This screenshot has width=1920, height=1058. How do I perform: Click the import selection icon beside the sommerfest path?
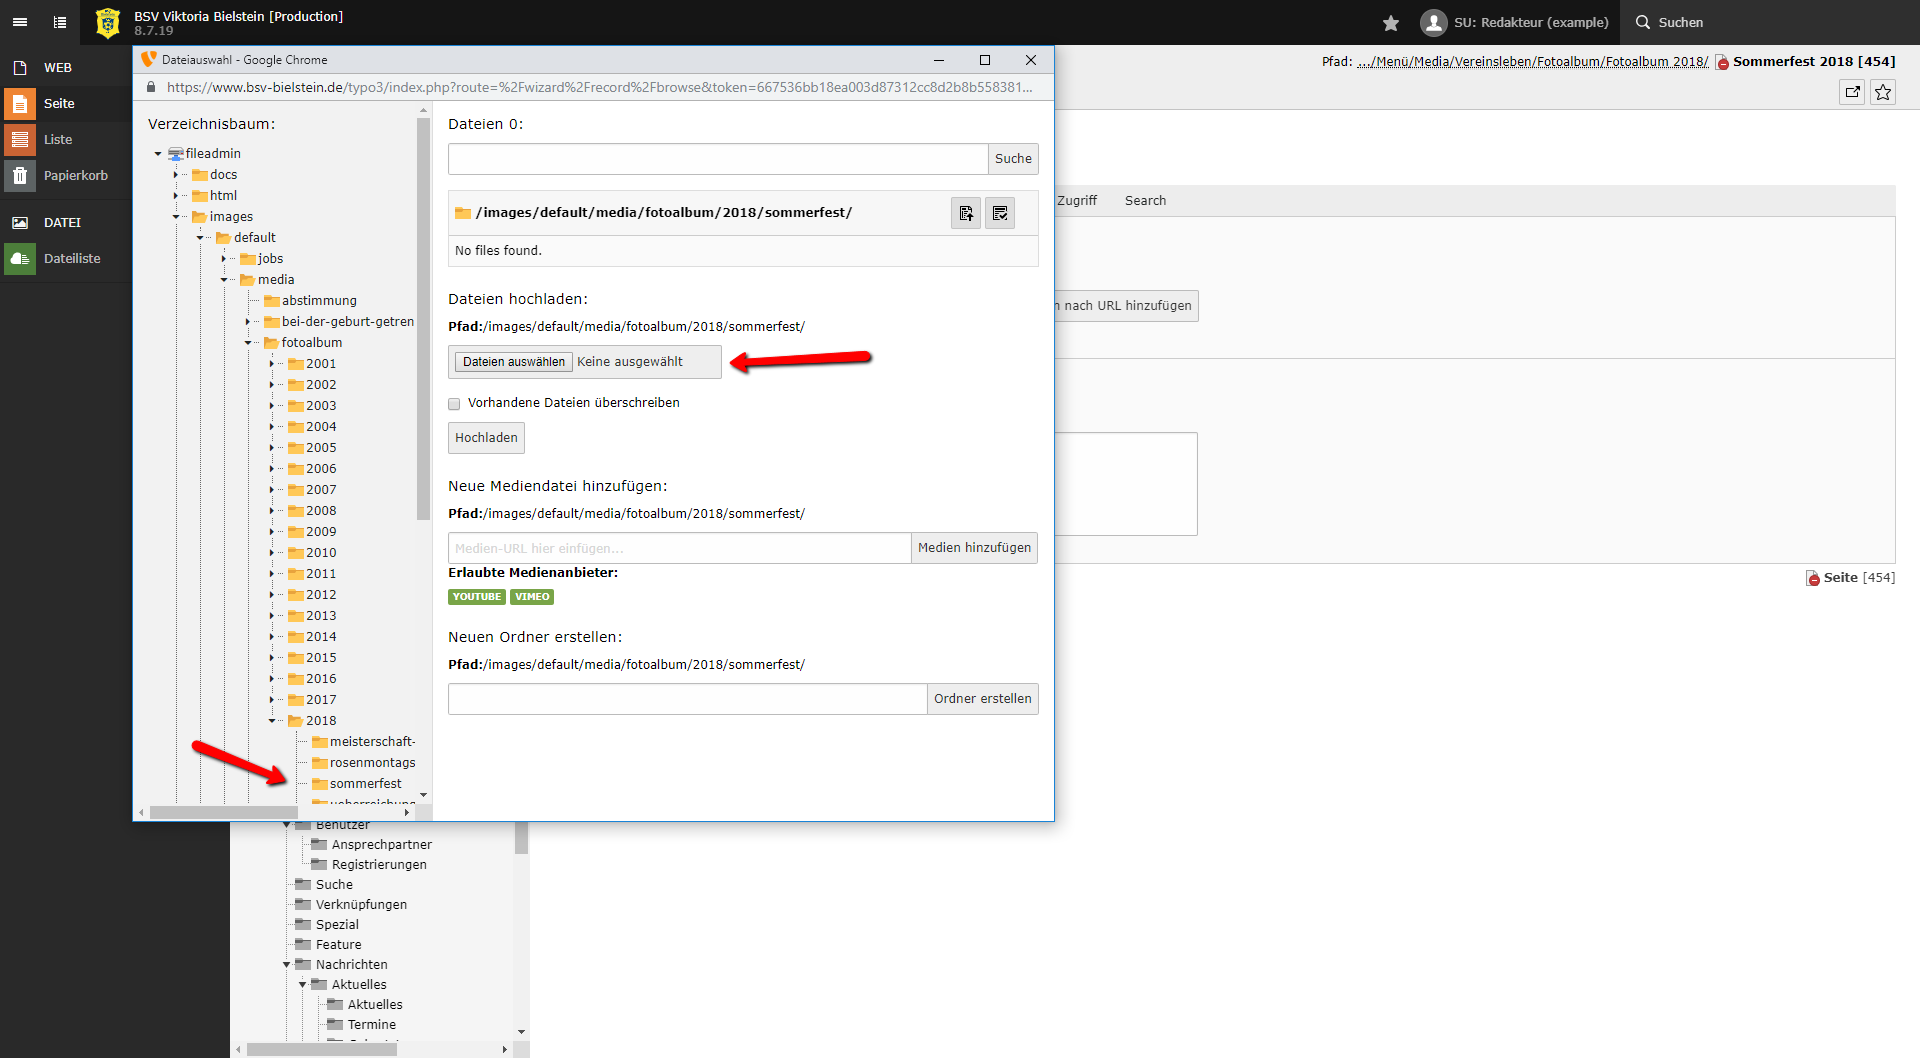(966, 213)
